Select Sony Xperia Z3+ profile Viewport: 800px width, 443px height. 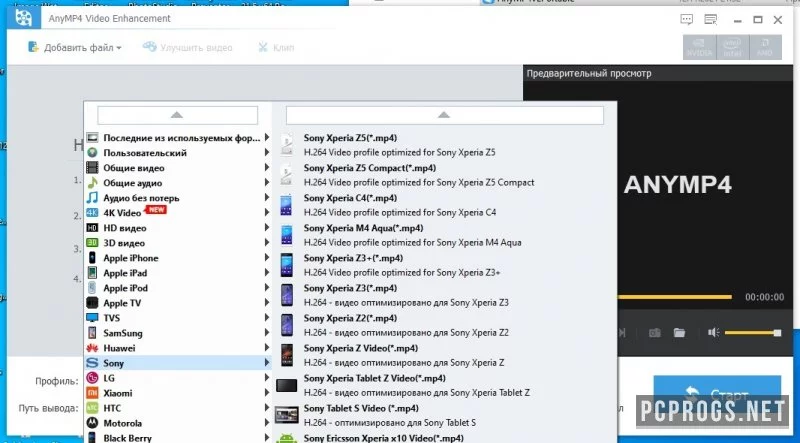point(444,265)
